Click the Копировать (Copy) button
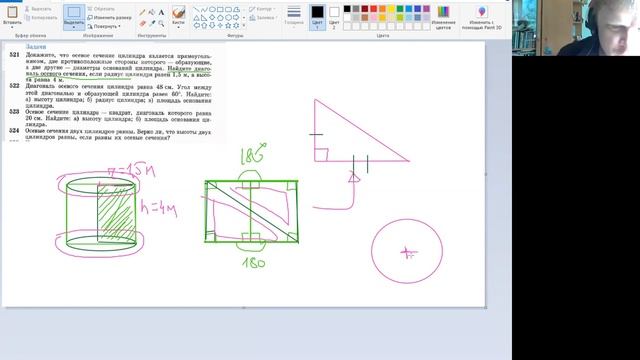The height and width of the screenshot is (360, 640). coord(41,18)
